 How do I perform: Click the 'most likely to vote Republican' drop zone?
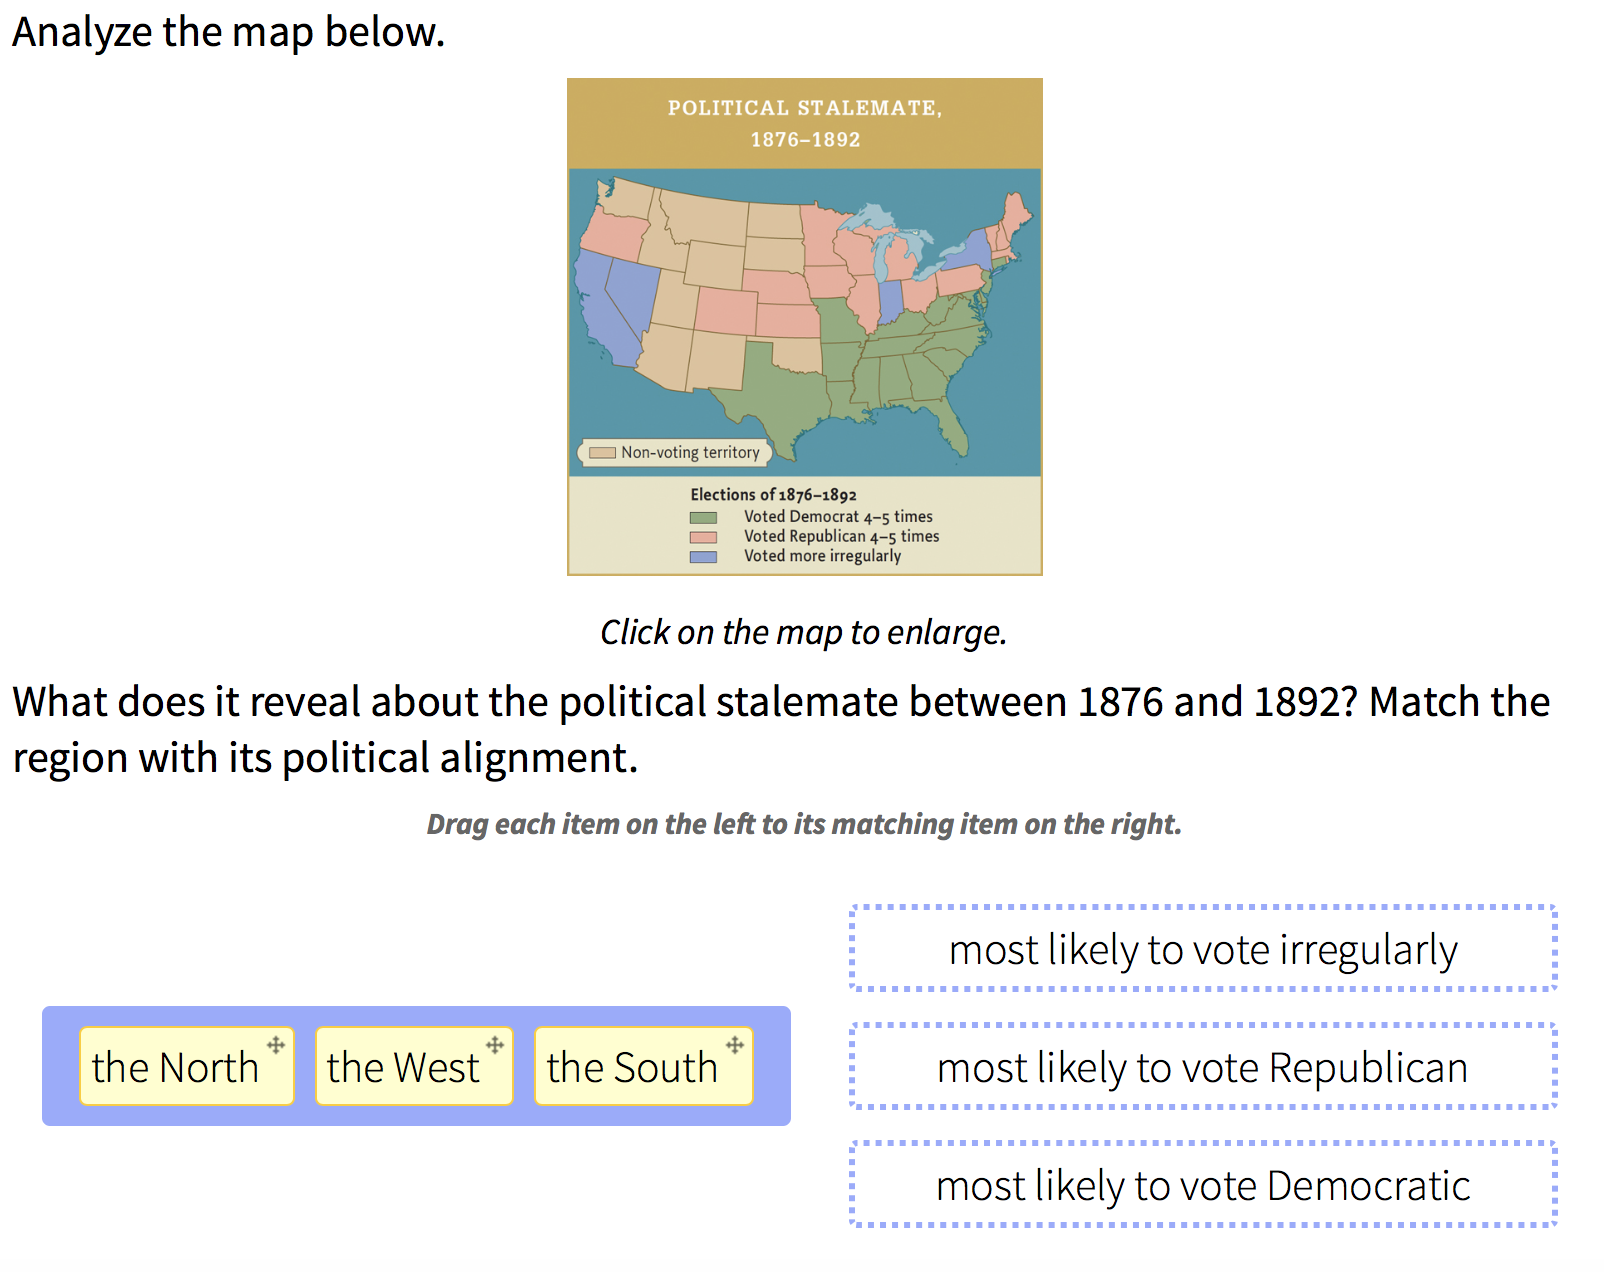tap(1203, 1066)
